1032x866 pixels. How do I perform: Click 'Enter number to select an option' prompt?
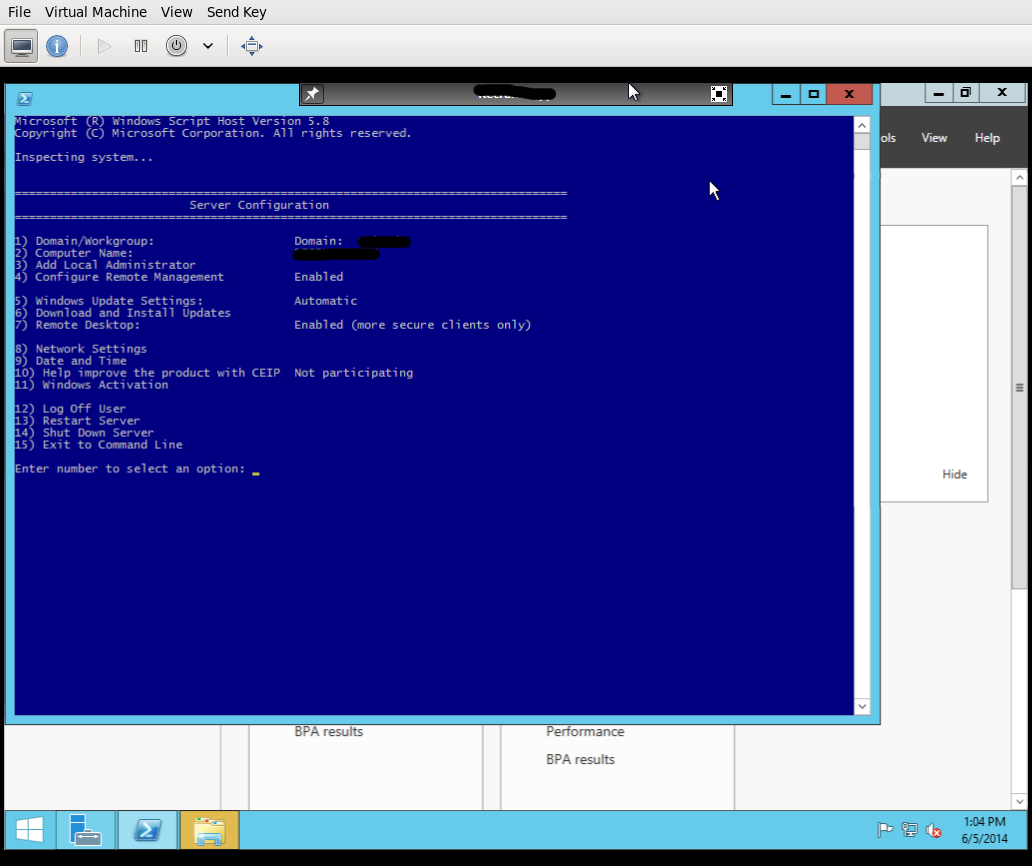tap(130, 469)
